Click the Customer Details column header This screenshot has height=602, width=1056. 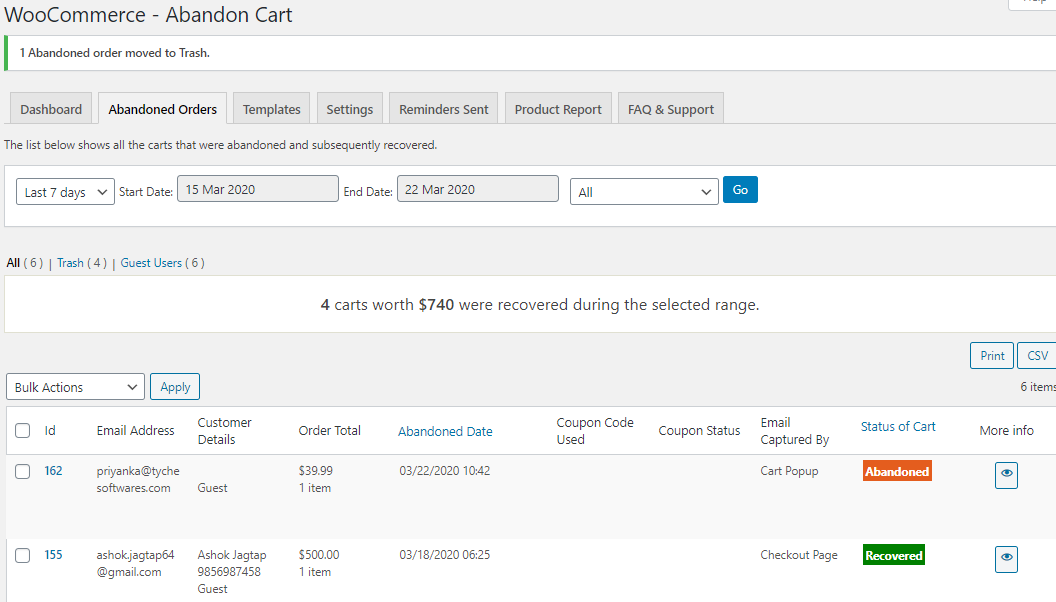coord(224,431)
